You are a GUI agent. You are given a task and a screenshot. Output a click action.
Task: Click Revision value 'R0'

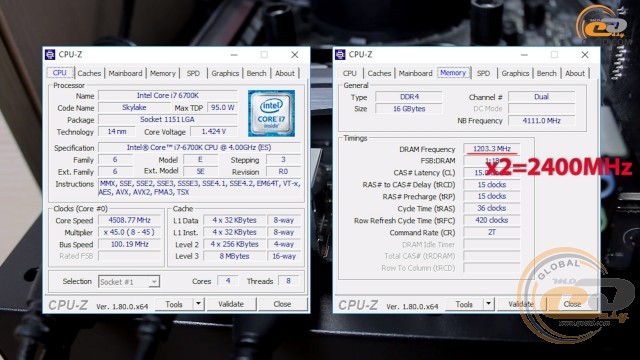283,172
